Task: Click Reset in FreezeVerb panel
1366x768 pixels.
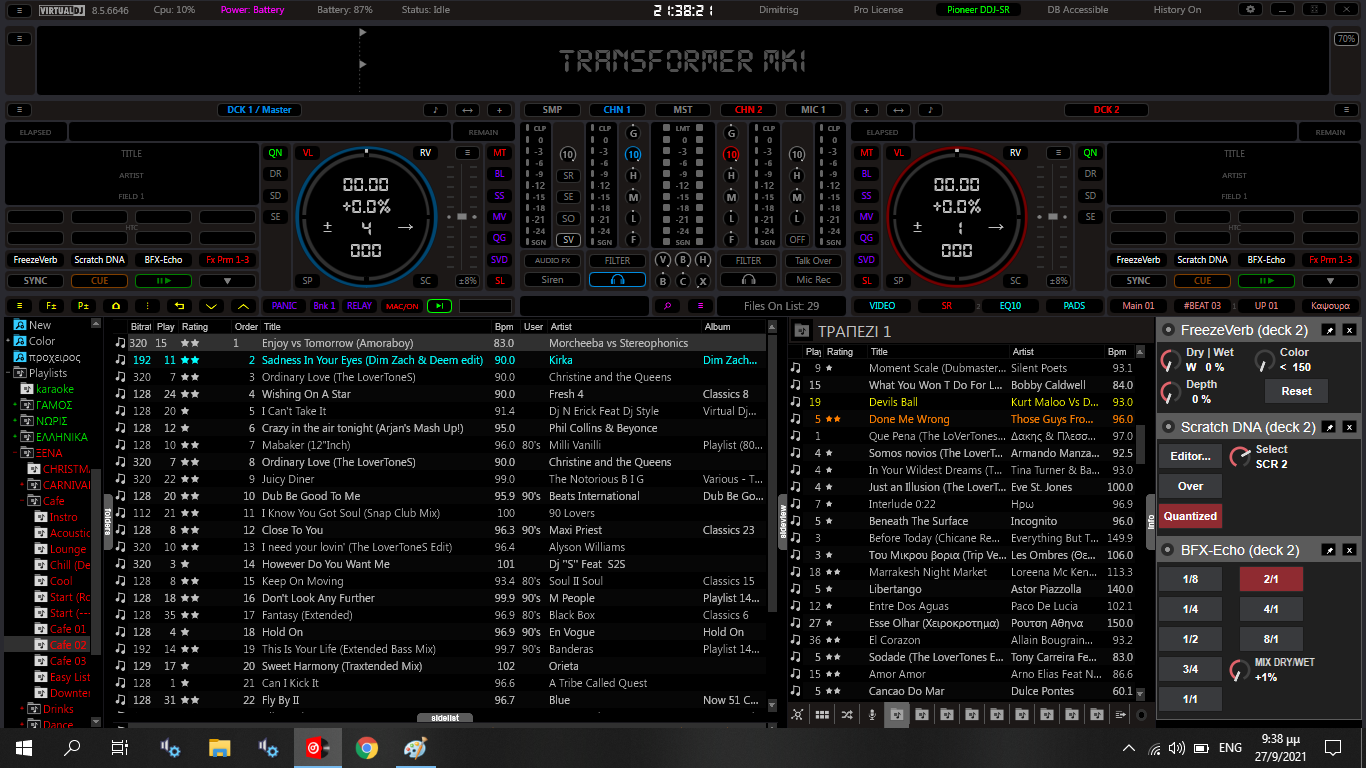Action: click(x=1296, y=391)
